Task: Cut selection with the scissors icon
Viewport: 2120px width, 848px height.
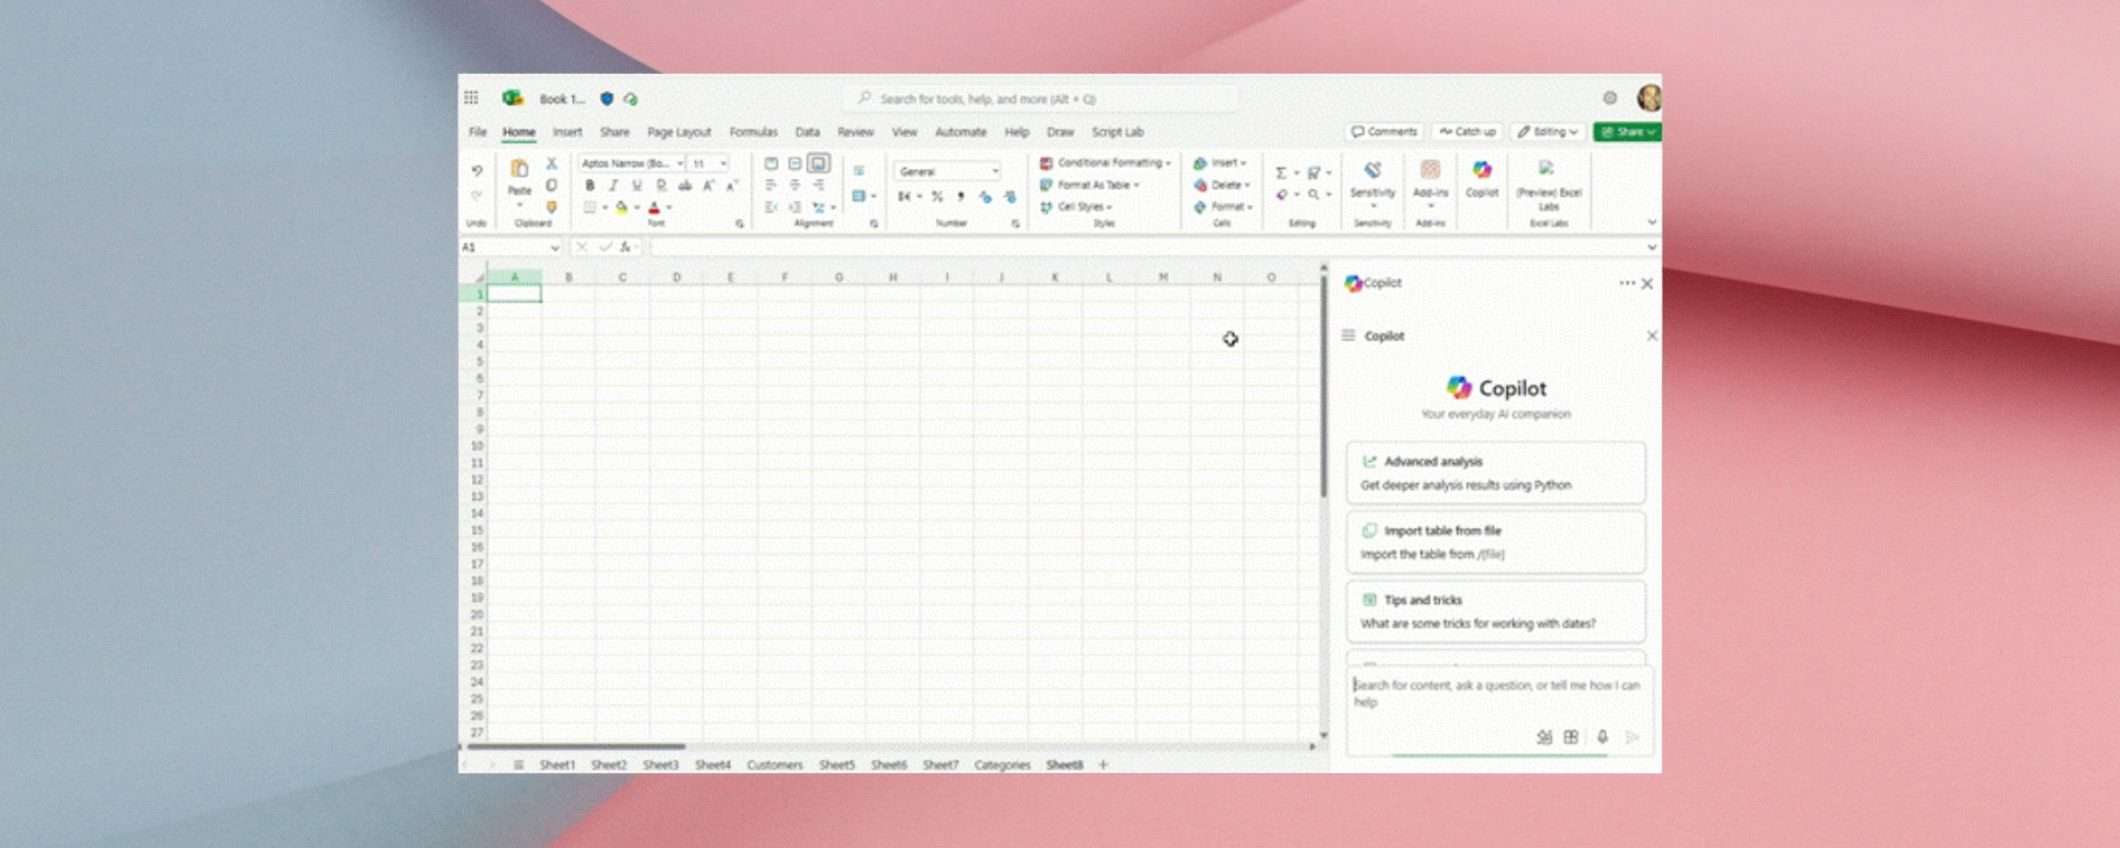Action: pos(551,163)
